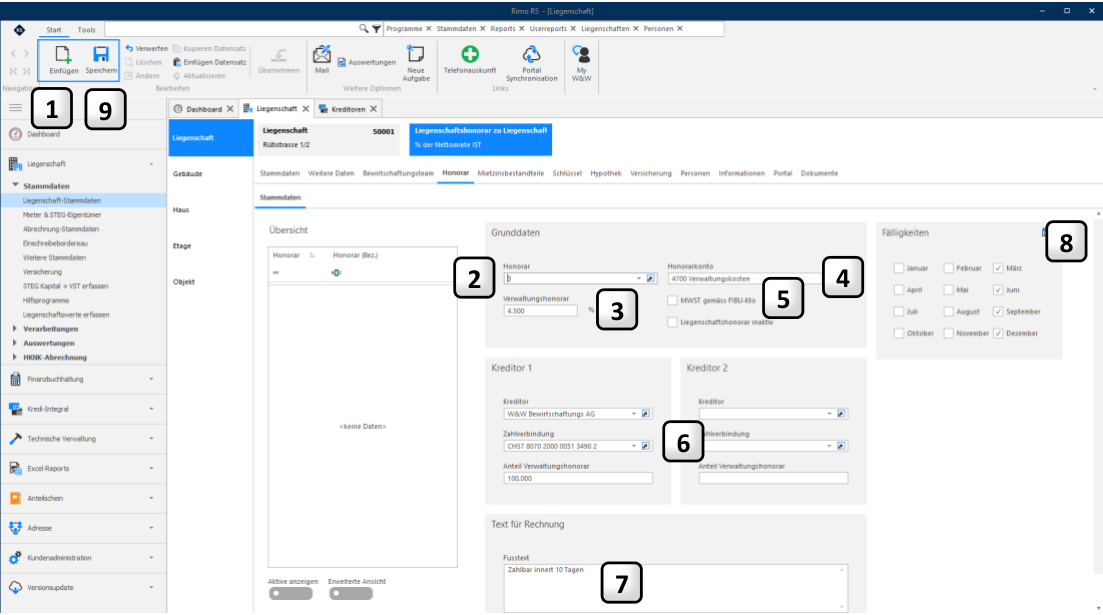This screenshot has height=615, width=1103.
Task: Toggle the hamburger sidebar menu
Action: pos(15,108)
